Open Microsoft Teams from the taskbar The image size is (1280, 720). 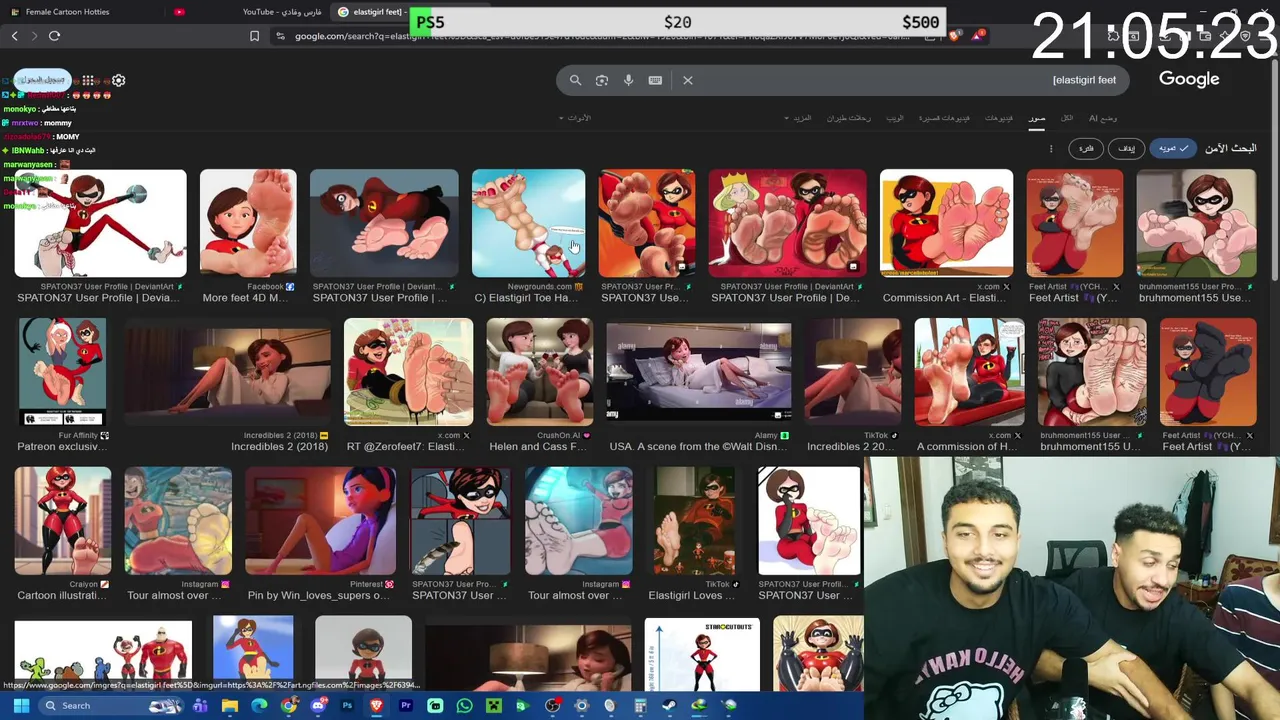(x=200, y=706)
